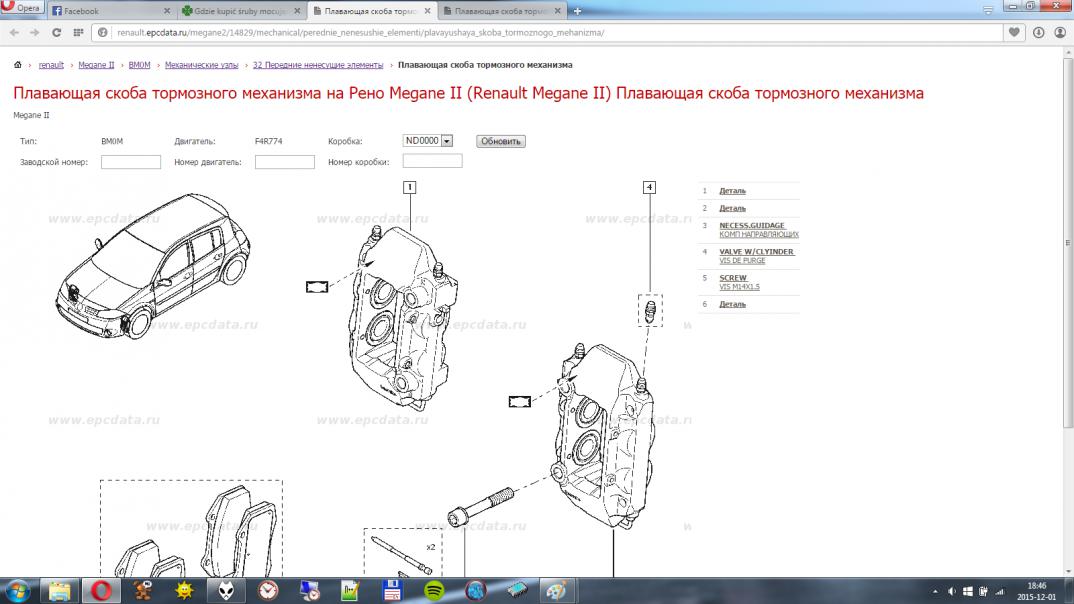The height and width of the screenshot is (604, 1074).
Task: Click the site info globe icon
Action: click(x=103, y=32)
